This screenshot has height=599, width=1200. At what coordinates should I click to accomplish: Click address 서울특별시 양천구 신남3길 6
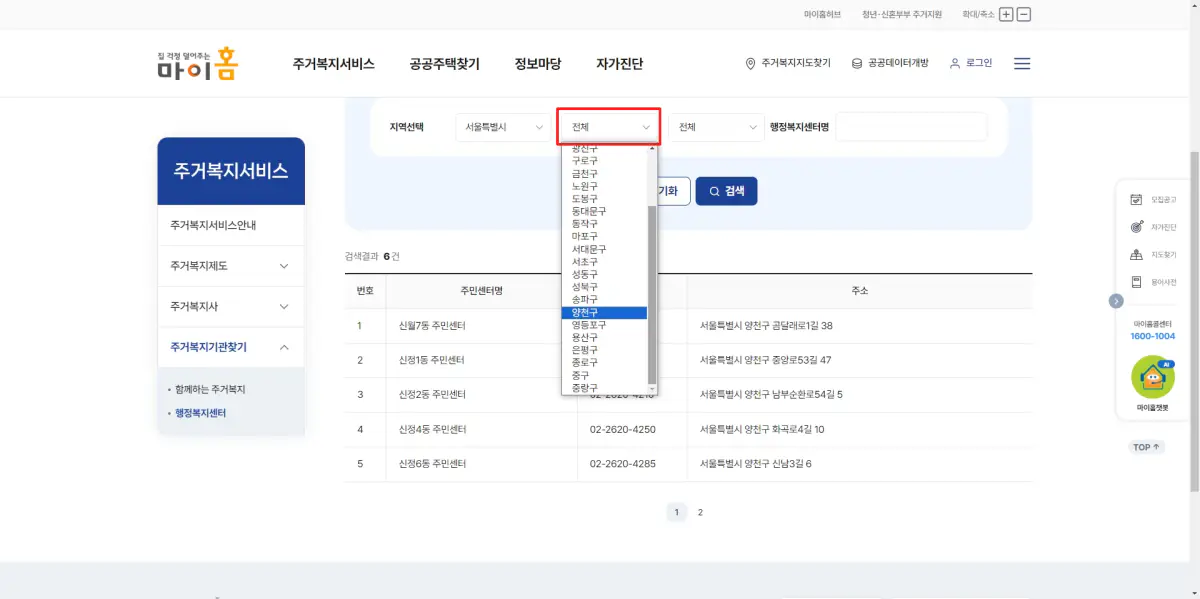pos(756,464)
